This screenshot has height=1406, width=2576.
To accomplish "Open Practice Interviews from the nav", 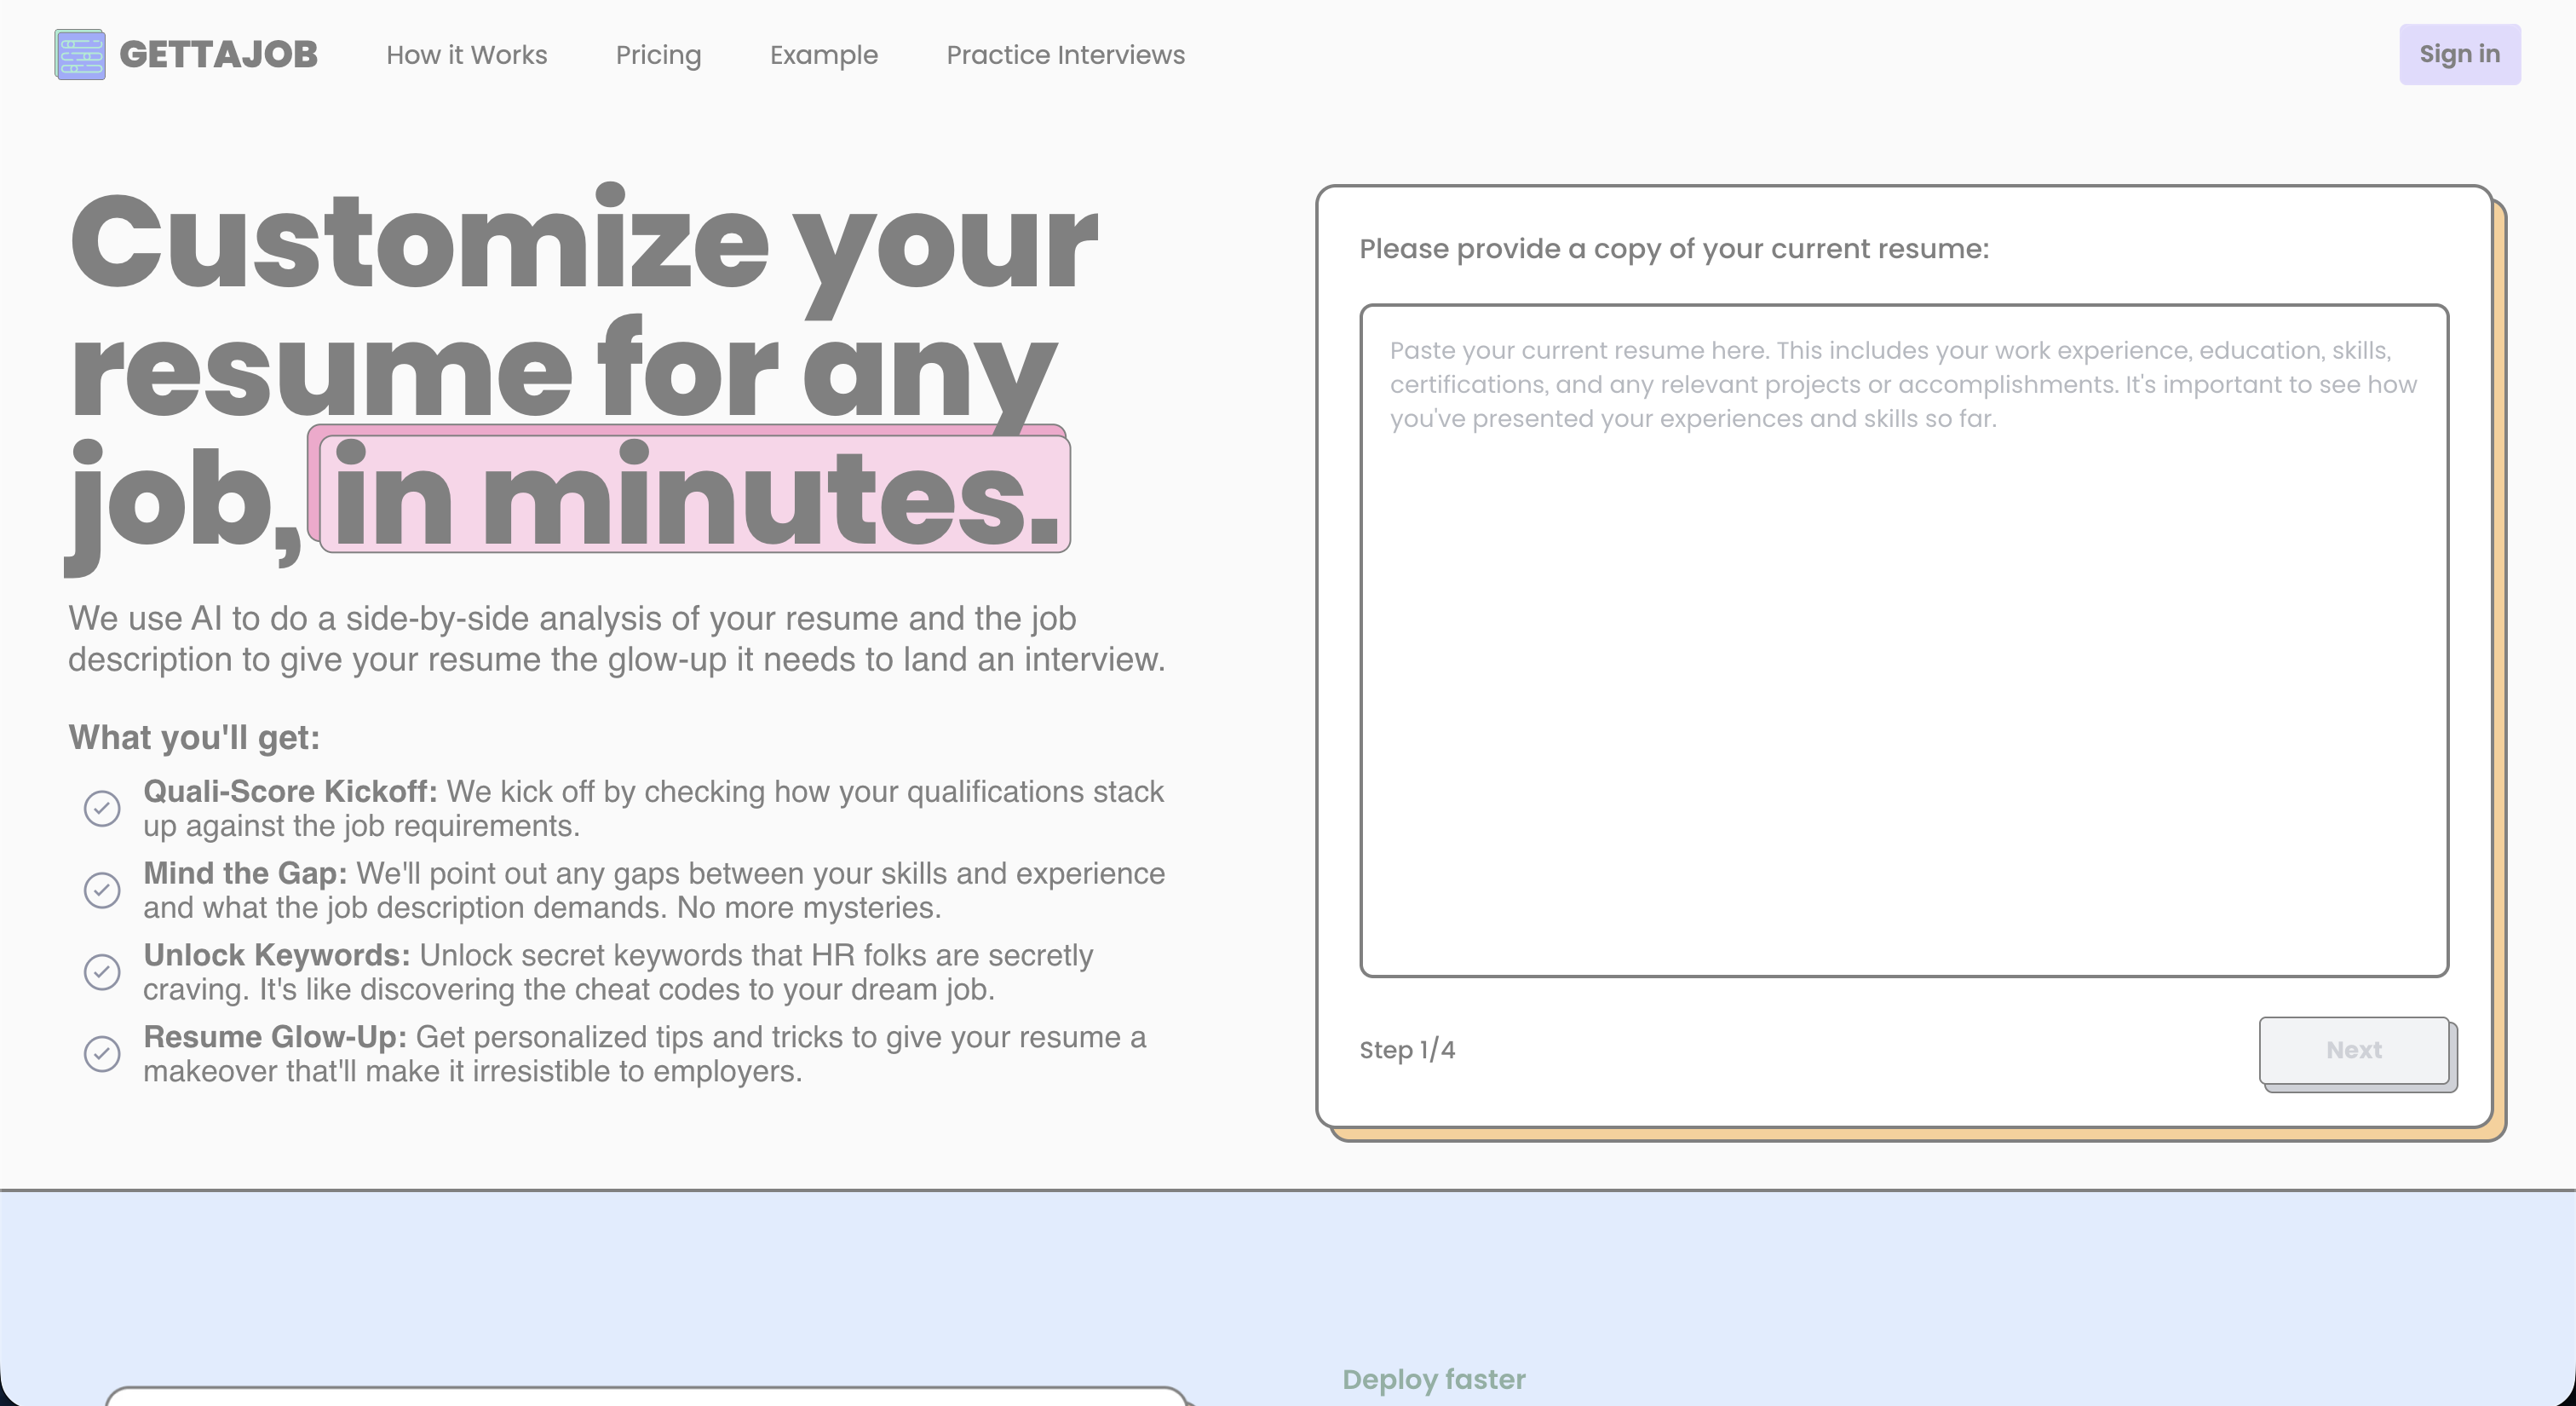I will pyautogui.click(x=1065, y=55).
